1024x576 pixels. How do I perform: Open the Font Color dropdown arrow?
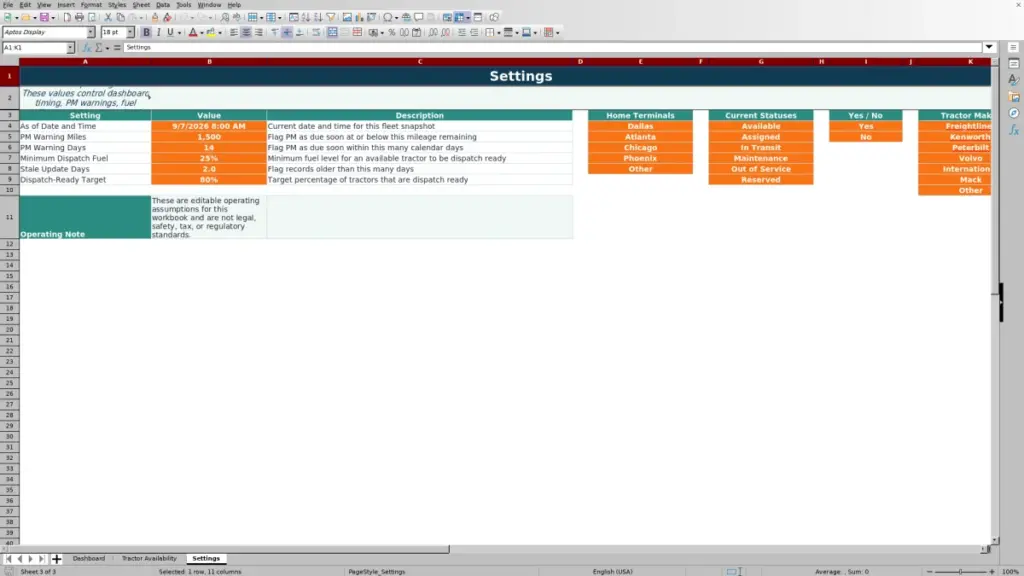(202, 33)
